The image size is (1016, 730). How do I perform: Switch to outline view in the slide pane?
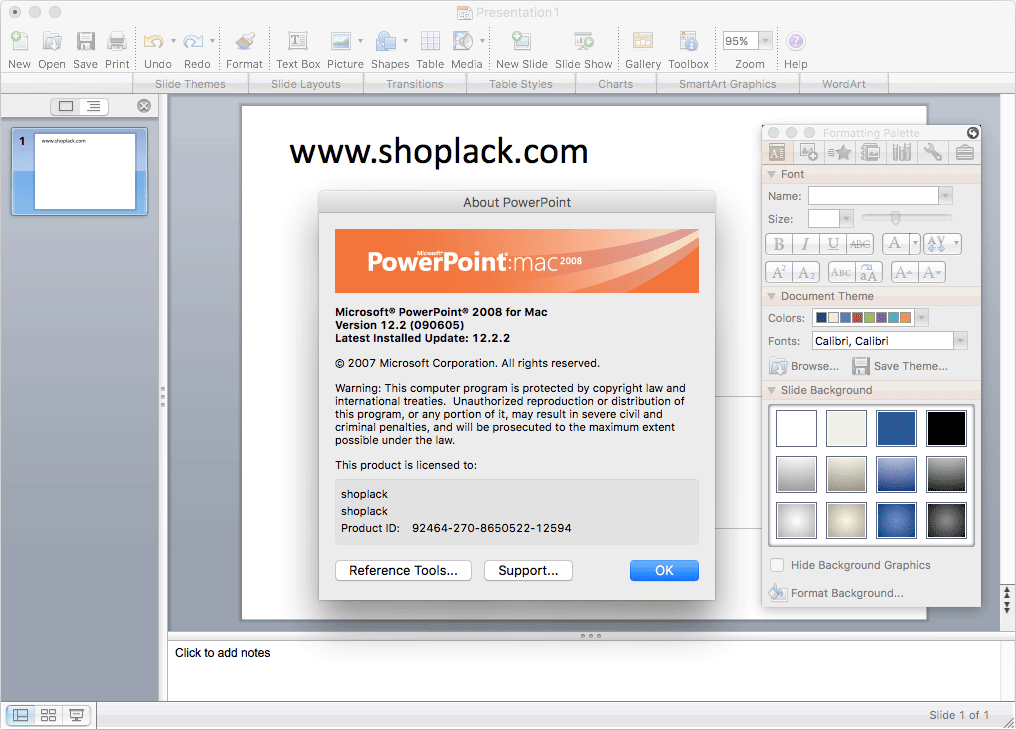pyautogui.click(x=94, y=106)
